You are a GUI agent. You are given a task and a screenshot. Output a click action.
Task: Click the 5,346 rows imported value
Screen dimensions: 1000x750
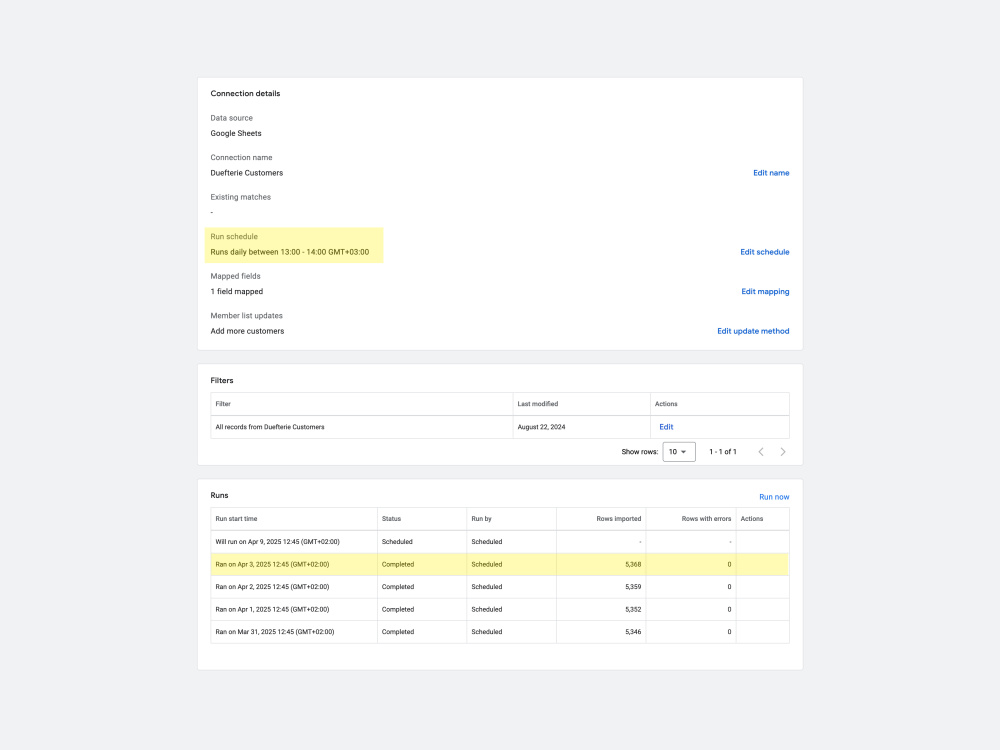(x=633, y=632)
